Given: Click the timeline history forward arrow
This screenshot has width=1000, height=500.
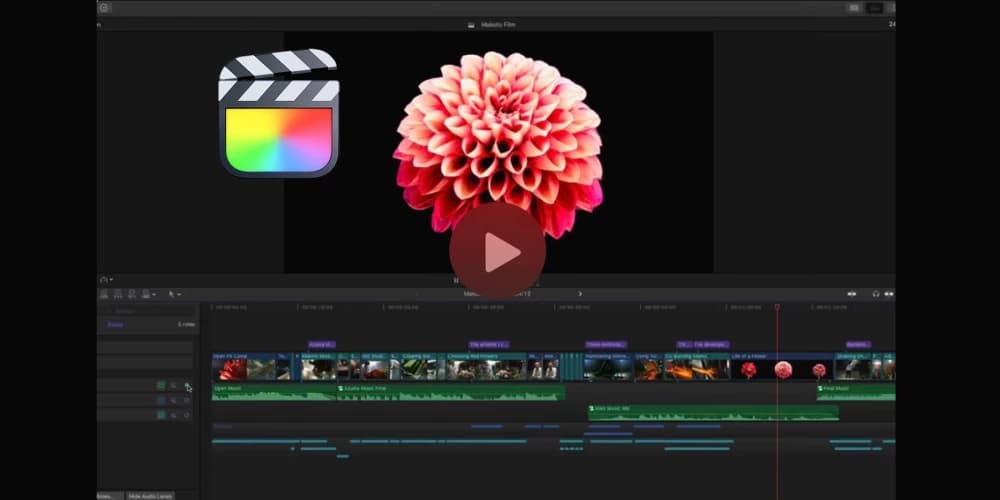Looking at the screenshot, I should point(580,294).
